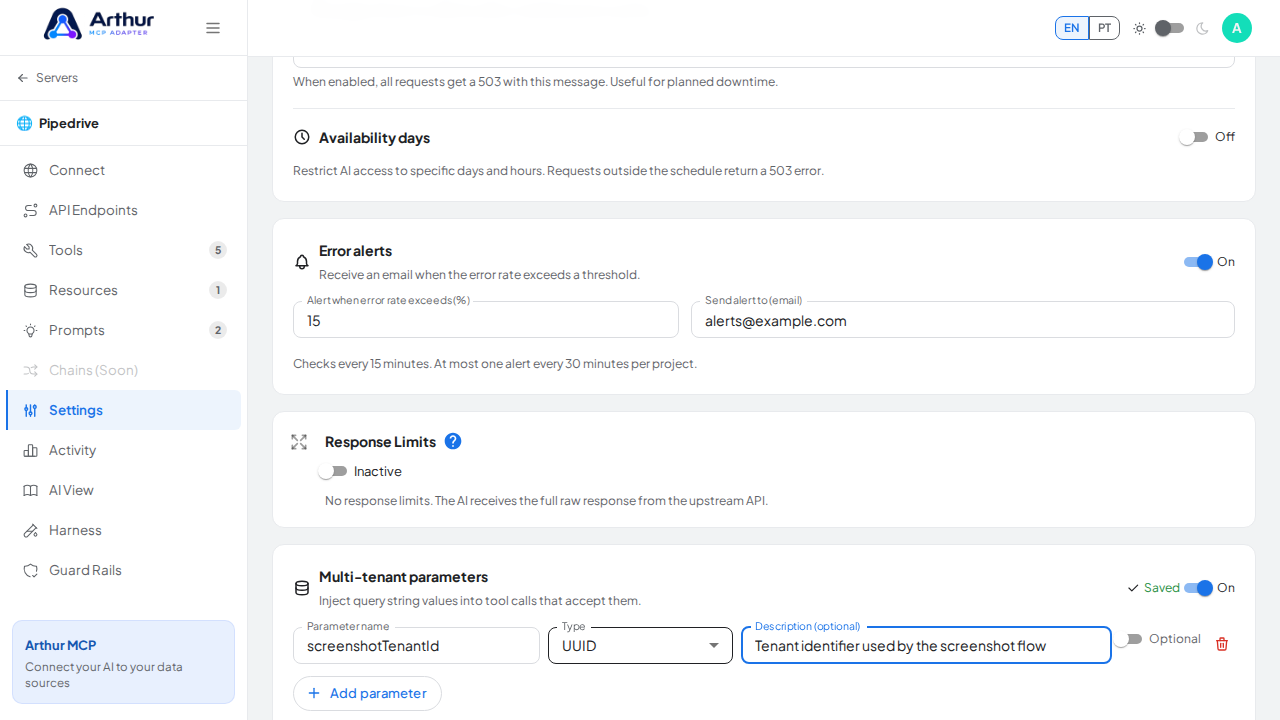The width and height of the screenshot is (1280, 720).
Task: Click the green Saved status indicator
Action: click(x=1153, y=588)
